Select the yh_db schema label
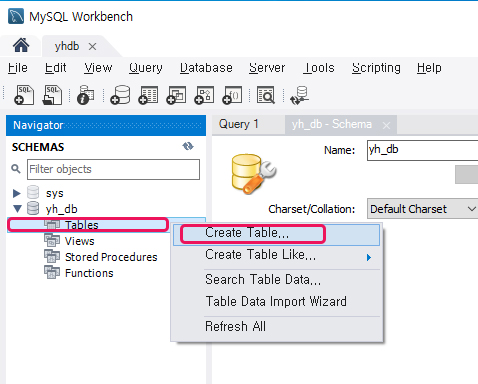The image size is (478, 384). coord(62,209)
